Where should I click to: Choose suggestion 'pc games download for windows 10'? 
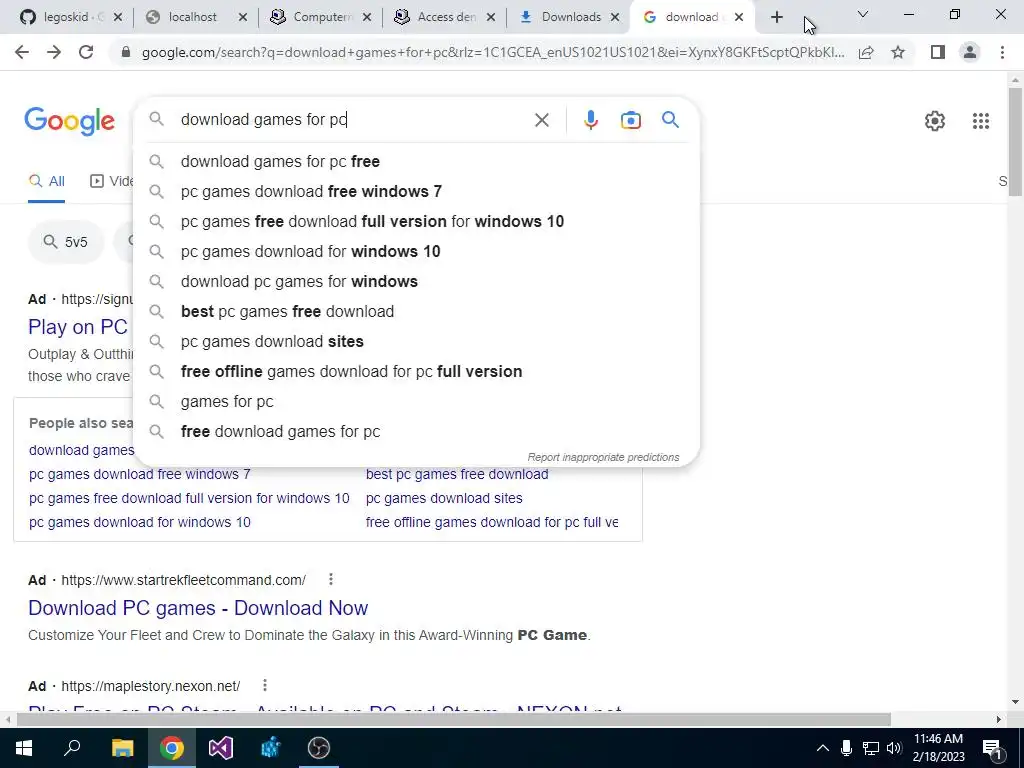416,251
